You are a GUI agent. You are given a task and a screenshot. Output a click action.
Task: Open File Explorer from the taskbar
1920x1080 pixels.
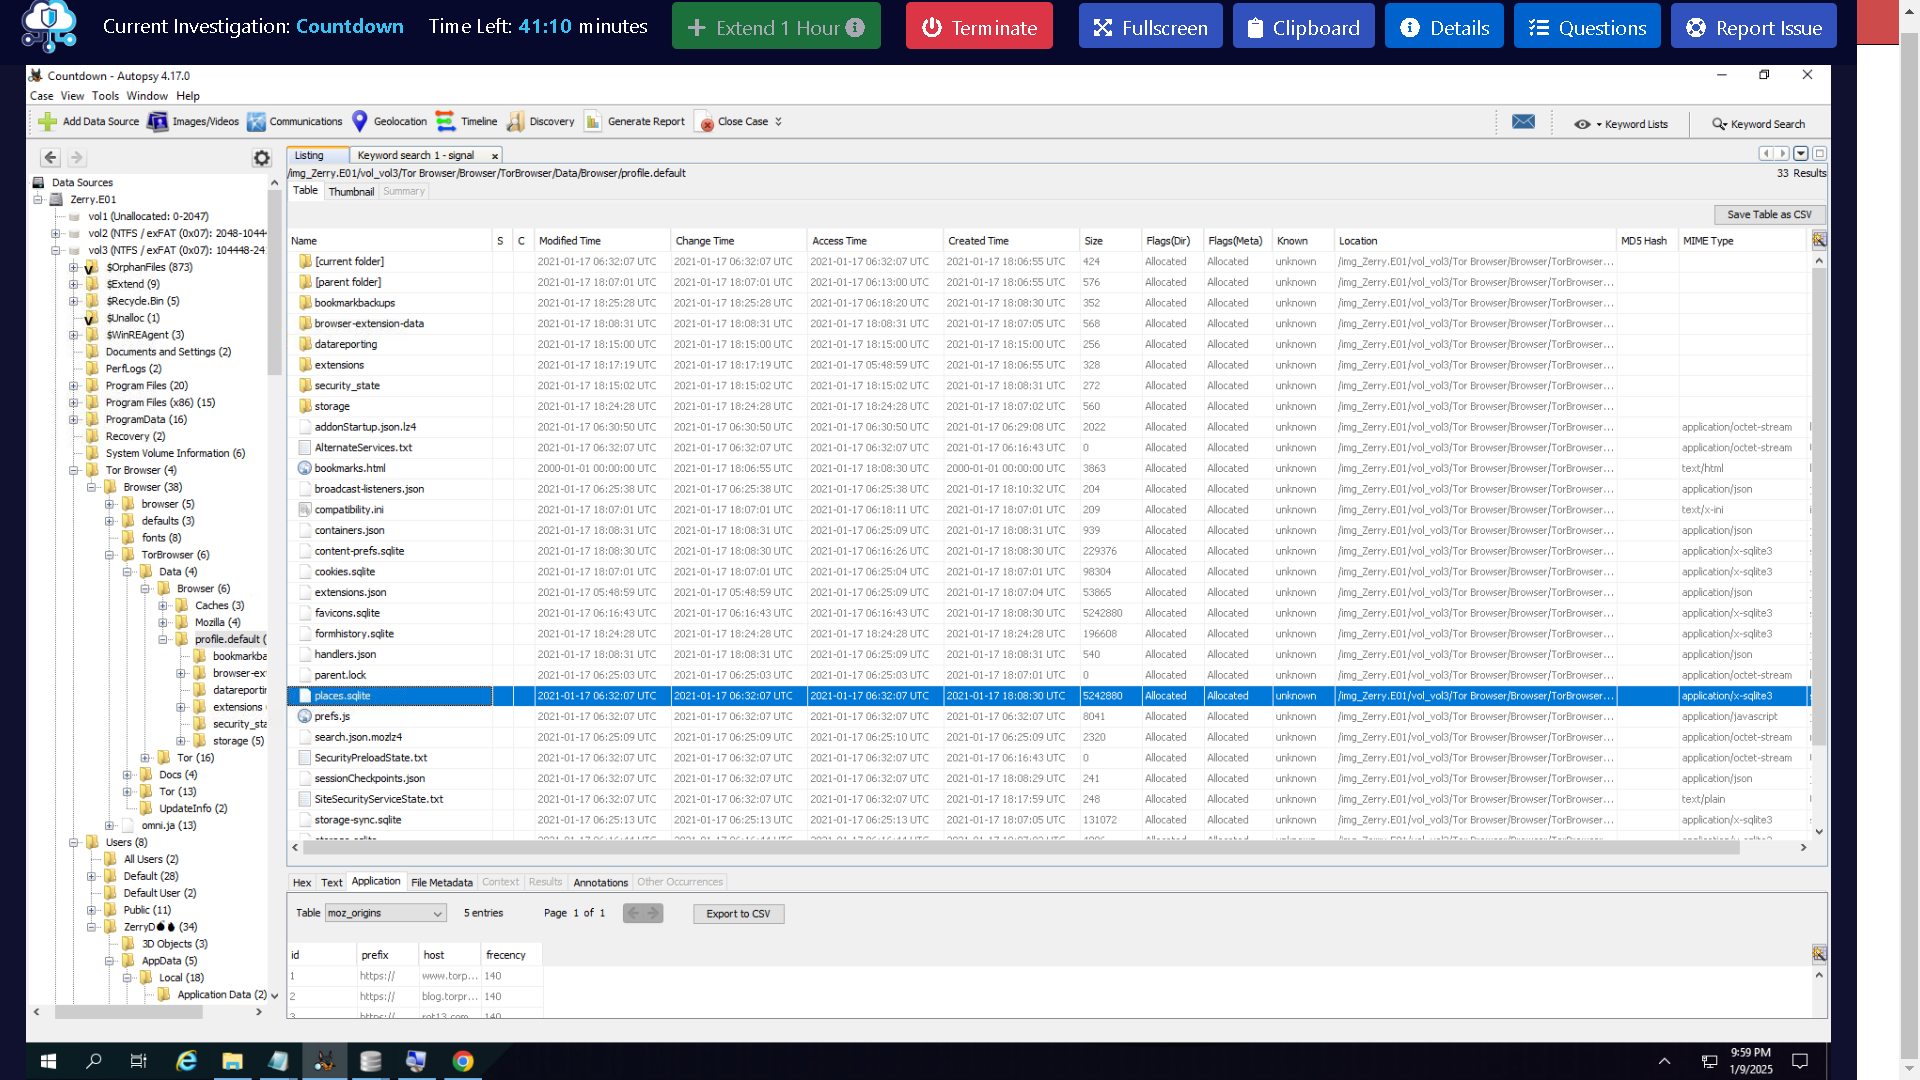(x=232, y=1061)
